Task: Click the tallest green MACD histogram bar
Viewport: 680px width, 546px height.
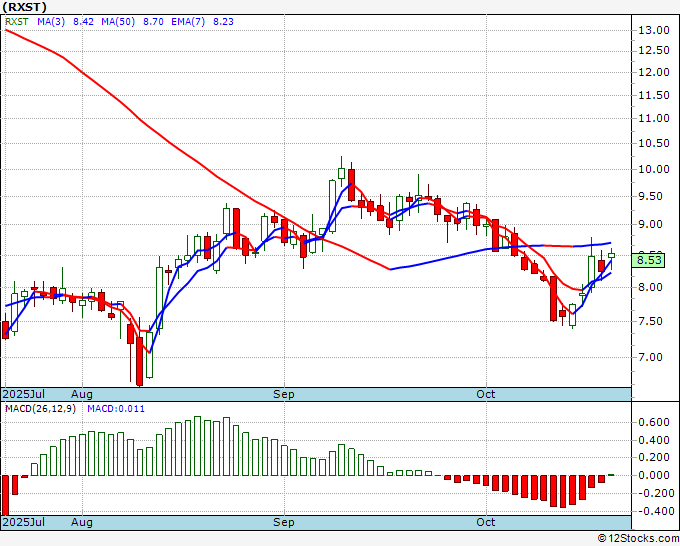Action: pos(197,446)
